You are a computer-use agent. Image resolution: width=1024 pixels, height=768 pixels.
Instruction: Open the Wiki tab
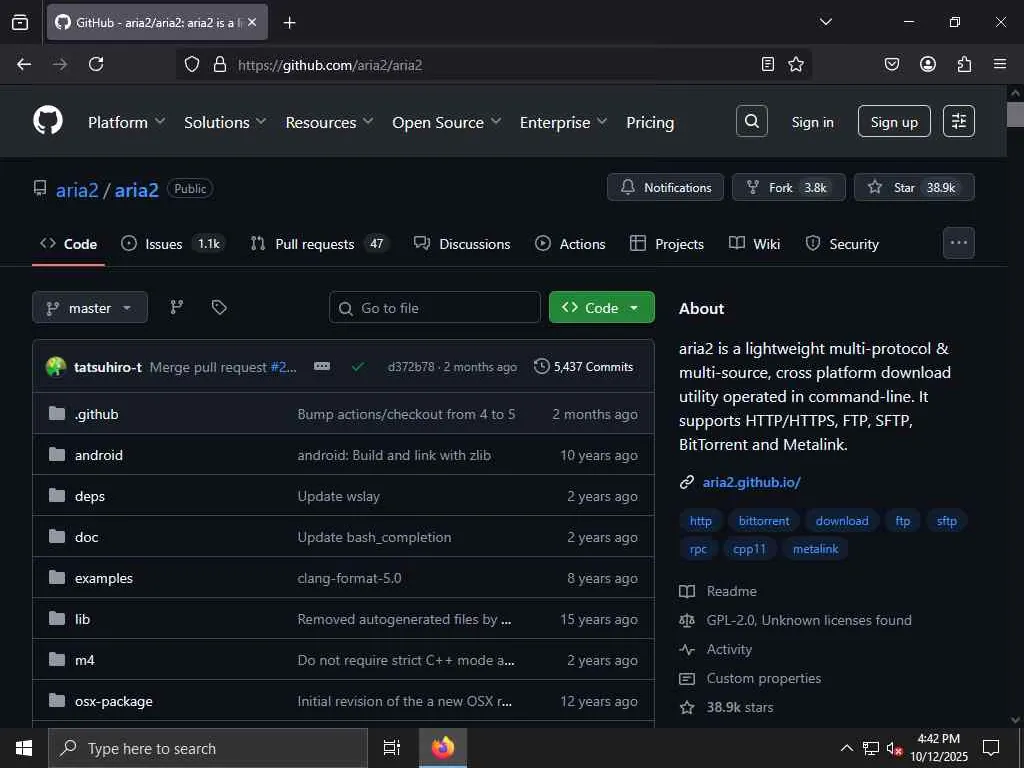(x=754, y=244)
